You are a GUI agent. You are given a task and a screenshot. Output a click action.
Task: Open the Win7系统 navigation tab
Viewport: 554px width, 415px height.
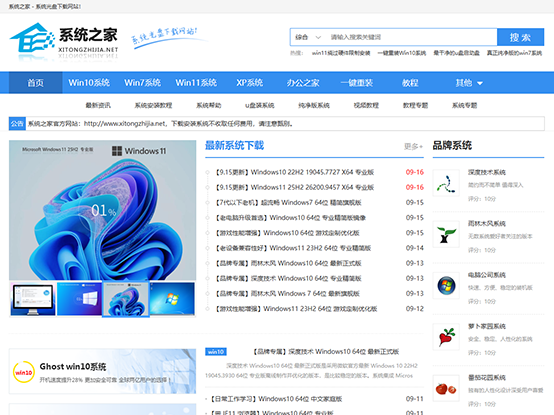[x=142, y=83]
